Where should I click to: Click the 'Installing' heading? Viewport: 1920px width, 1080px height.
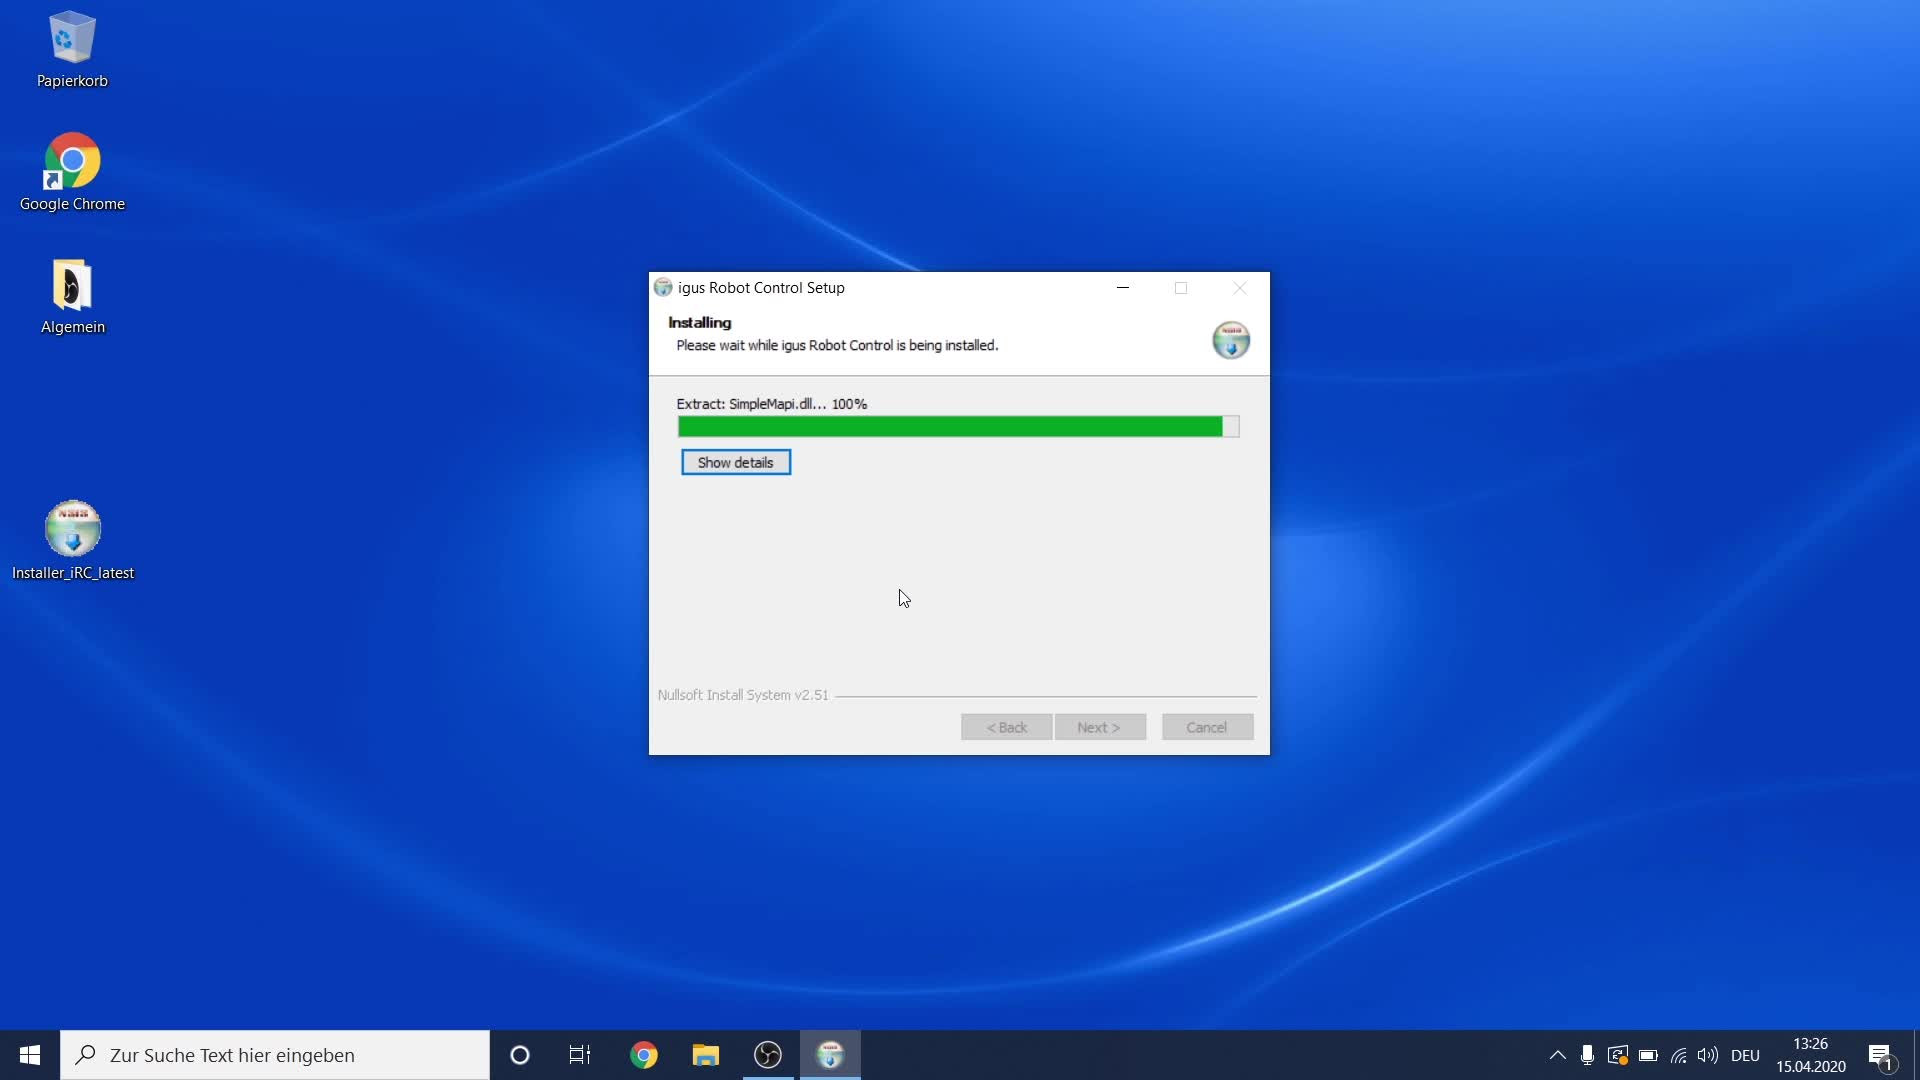pos(700,322)
